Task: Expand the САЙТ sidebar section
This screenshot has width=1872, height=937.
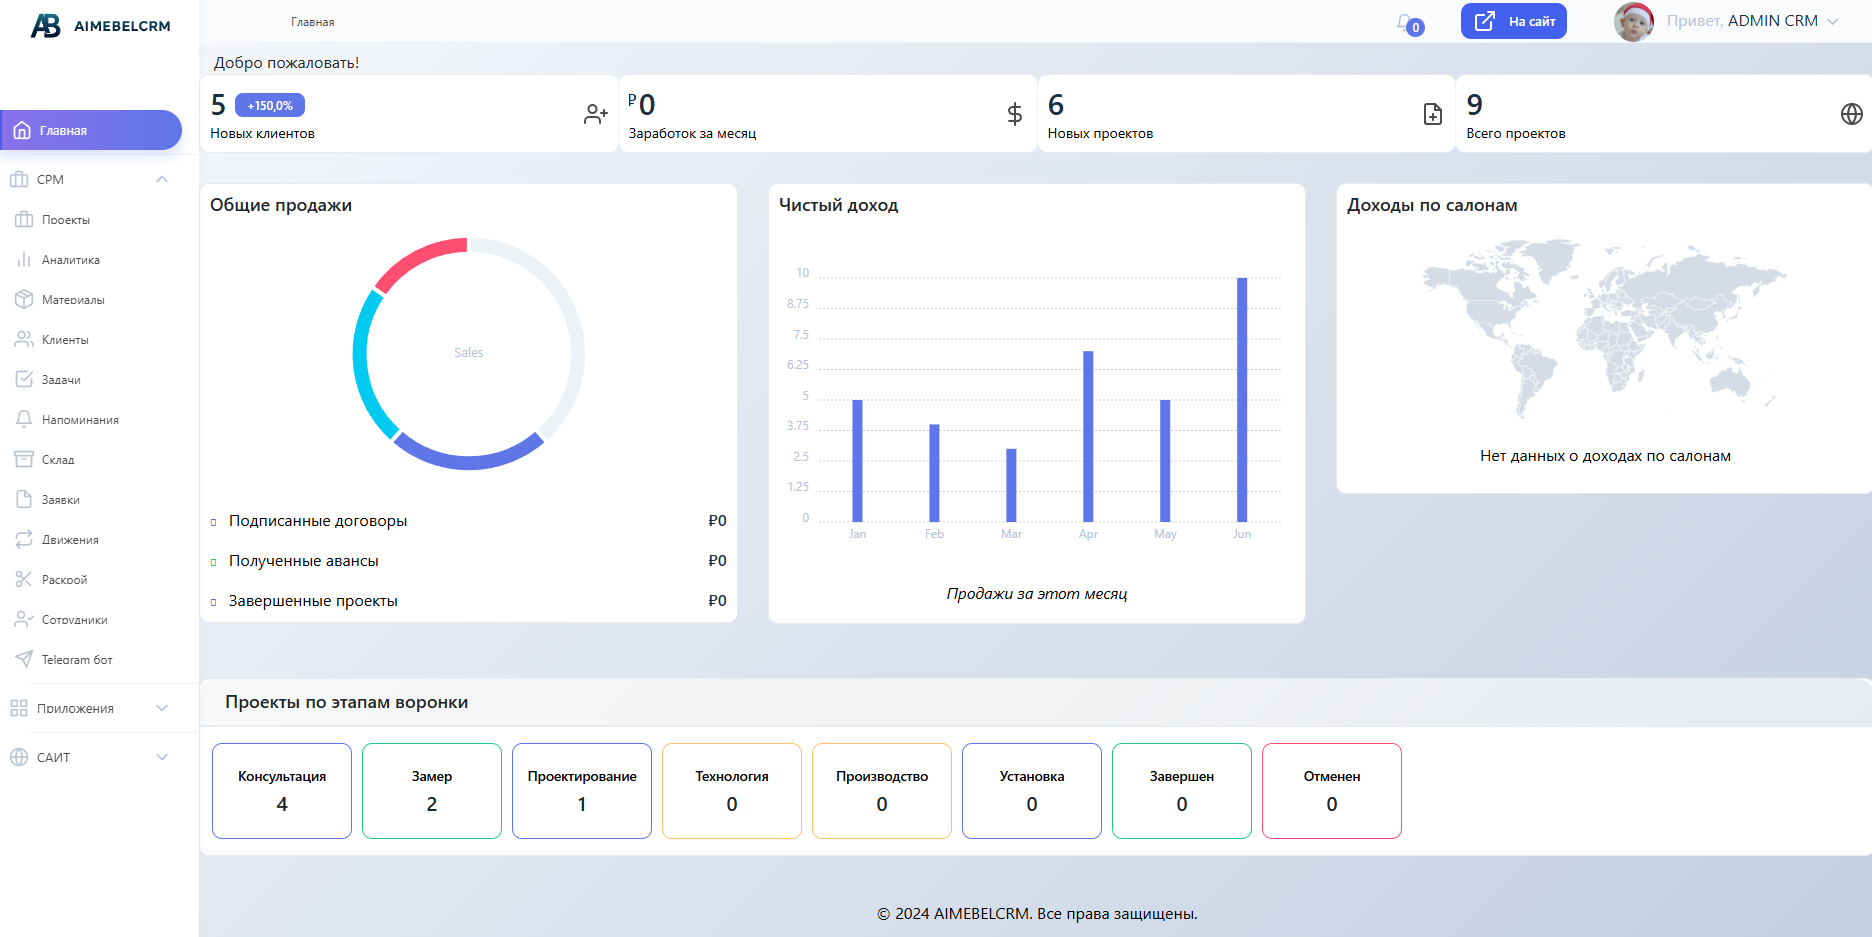Action: [162, 757]
